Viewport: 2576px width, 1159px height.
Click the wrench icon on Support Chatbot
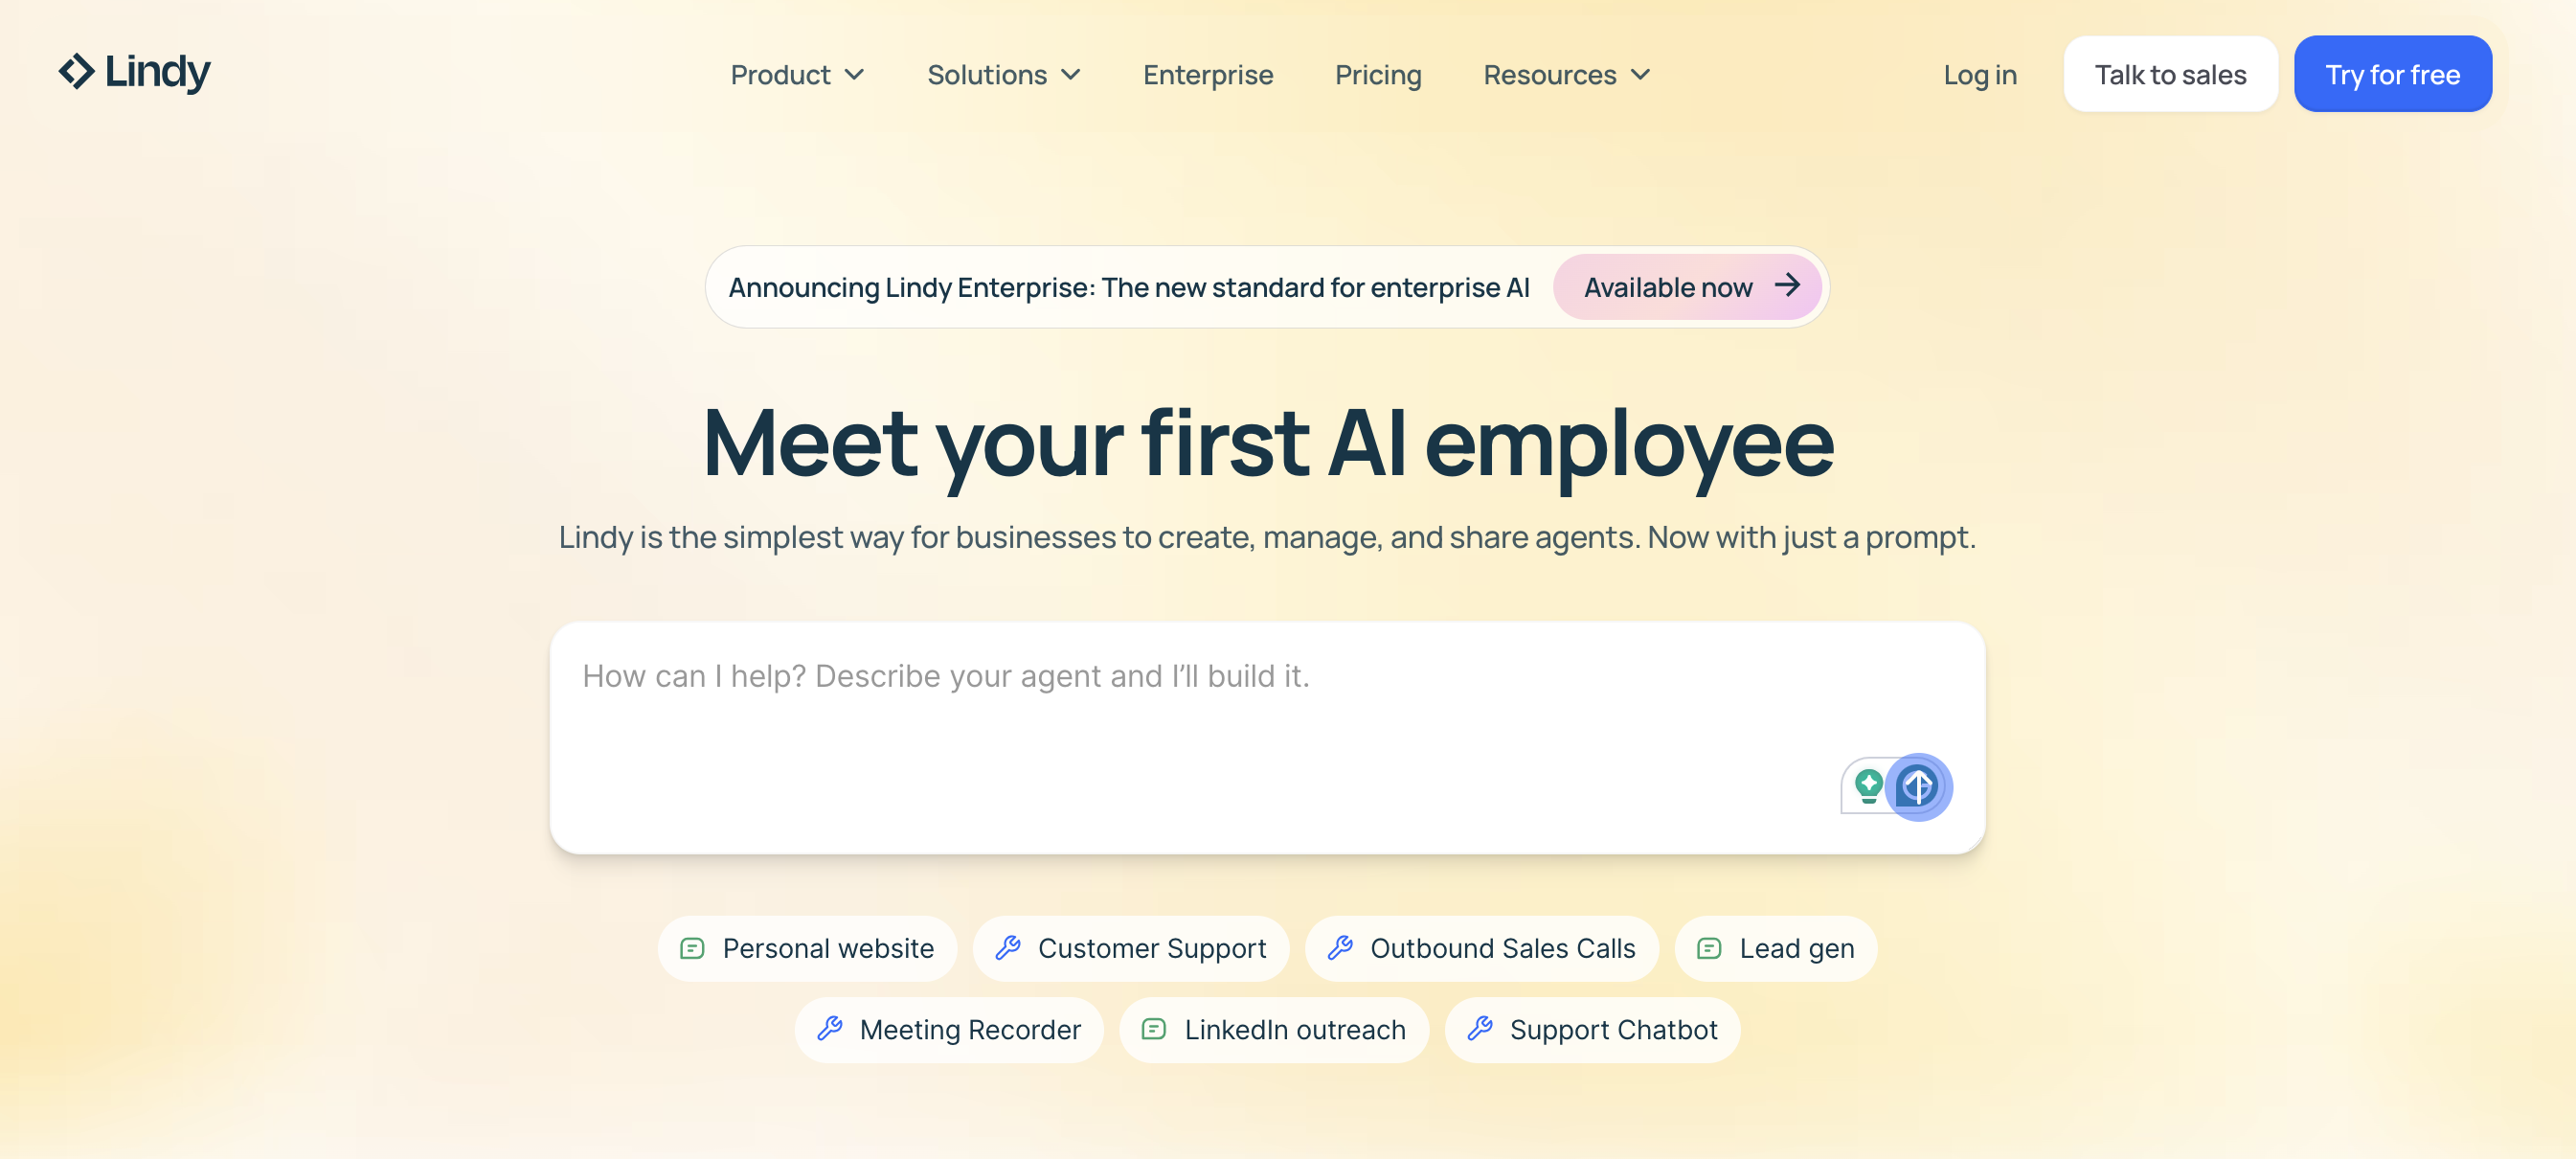[x=1480, y=1028]
